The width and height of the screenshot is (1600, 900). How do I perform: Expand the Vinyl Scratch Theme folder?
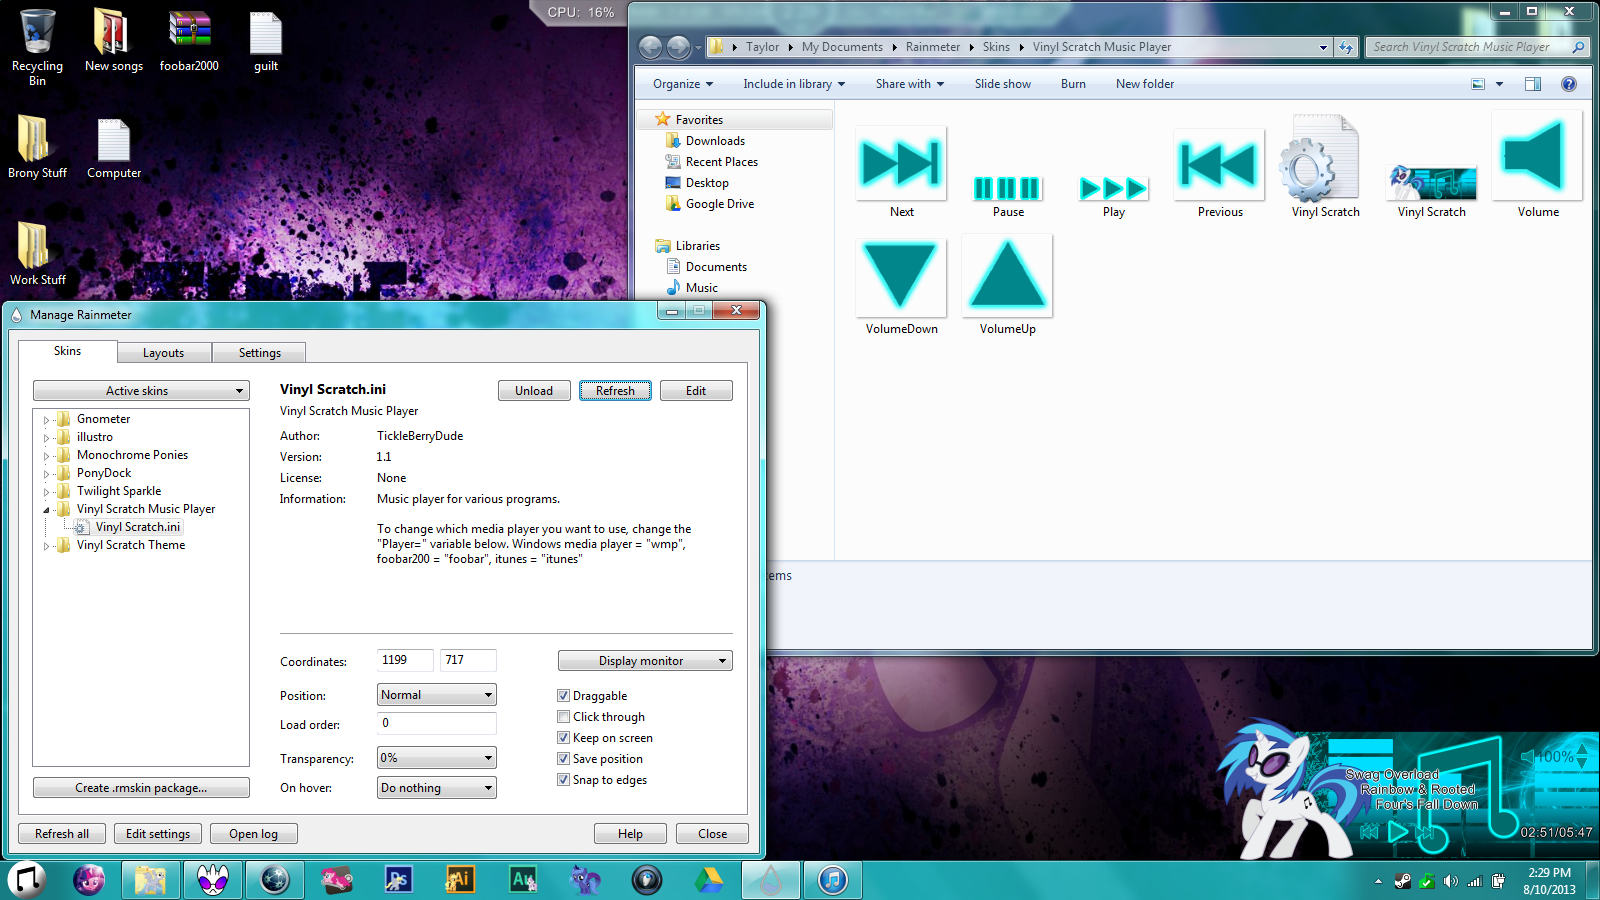click(x=46, y=546)
